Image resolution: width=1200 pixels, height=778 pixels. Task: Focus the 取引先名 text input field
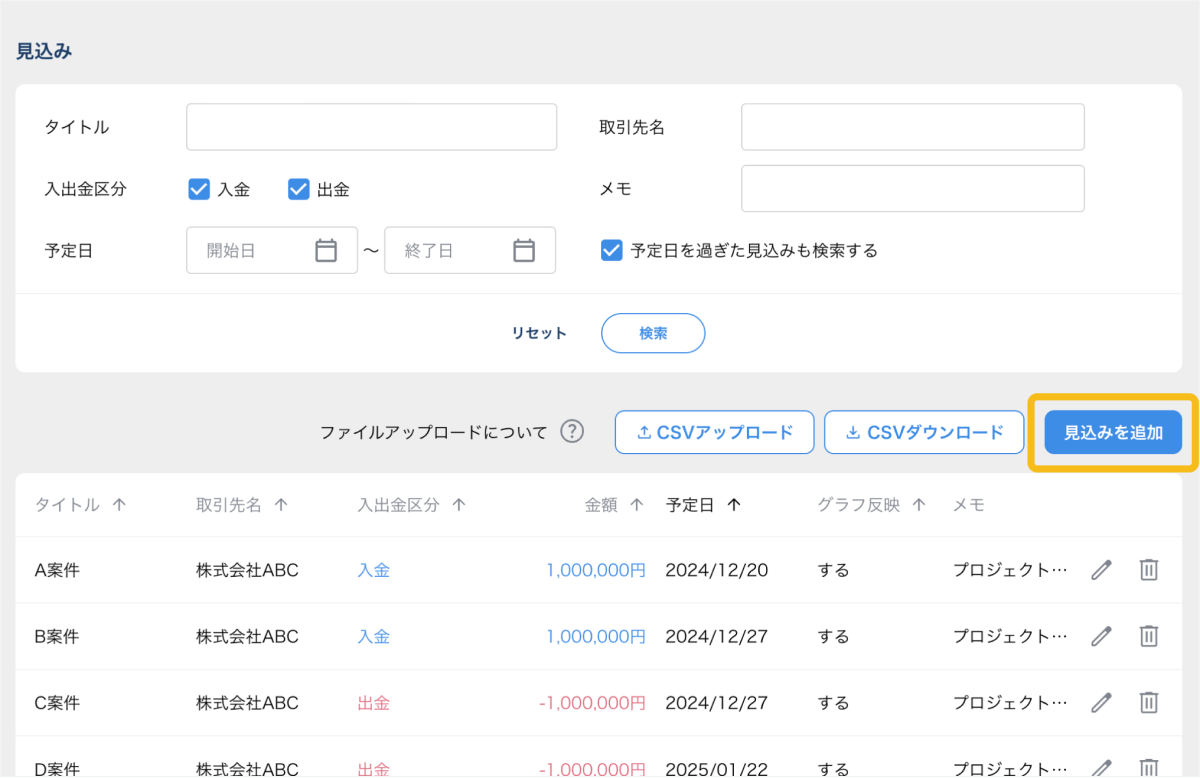coord(912,127)
